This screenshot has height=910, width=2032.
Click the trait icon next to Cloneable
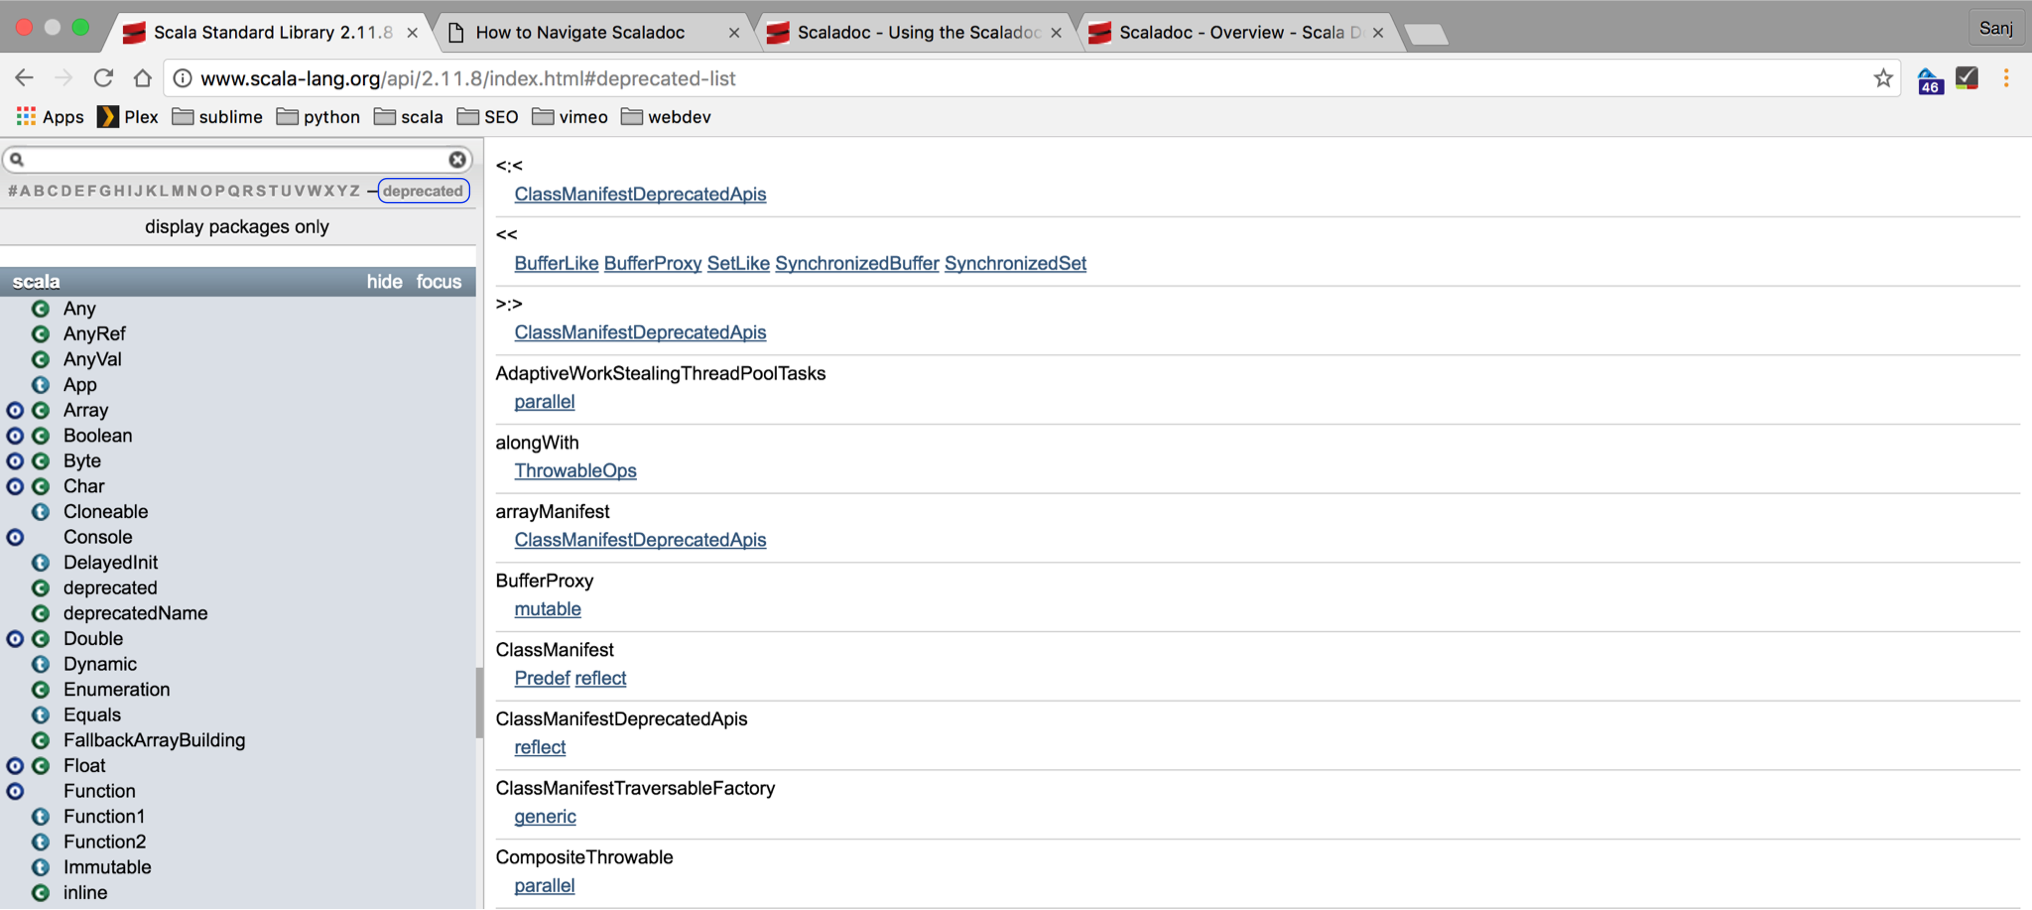41,512
